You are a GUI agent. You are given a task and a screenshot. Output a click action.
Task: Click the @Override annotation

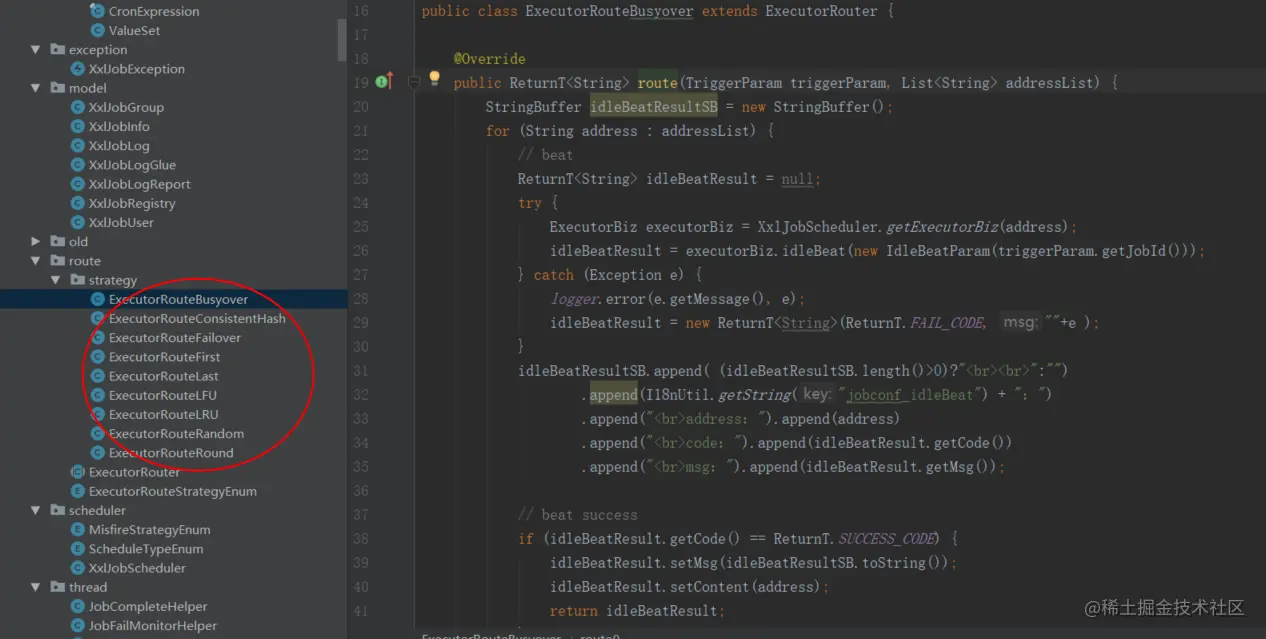pos(489,59)
